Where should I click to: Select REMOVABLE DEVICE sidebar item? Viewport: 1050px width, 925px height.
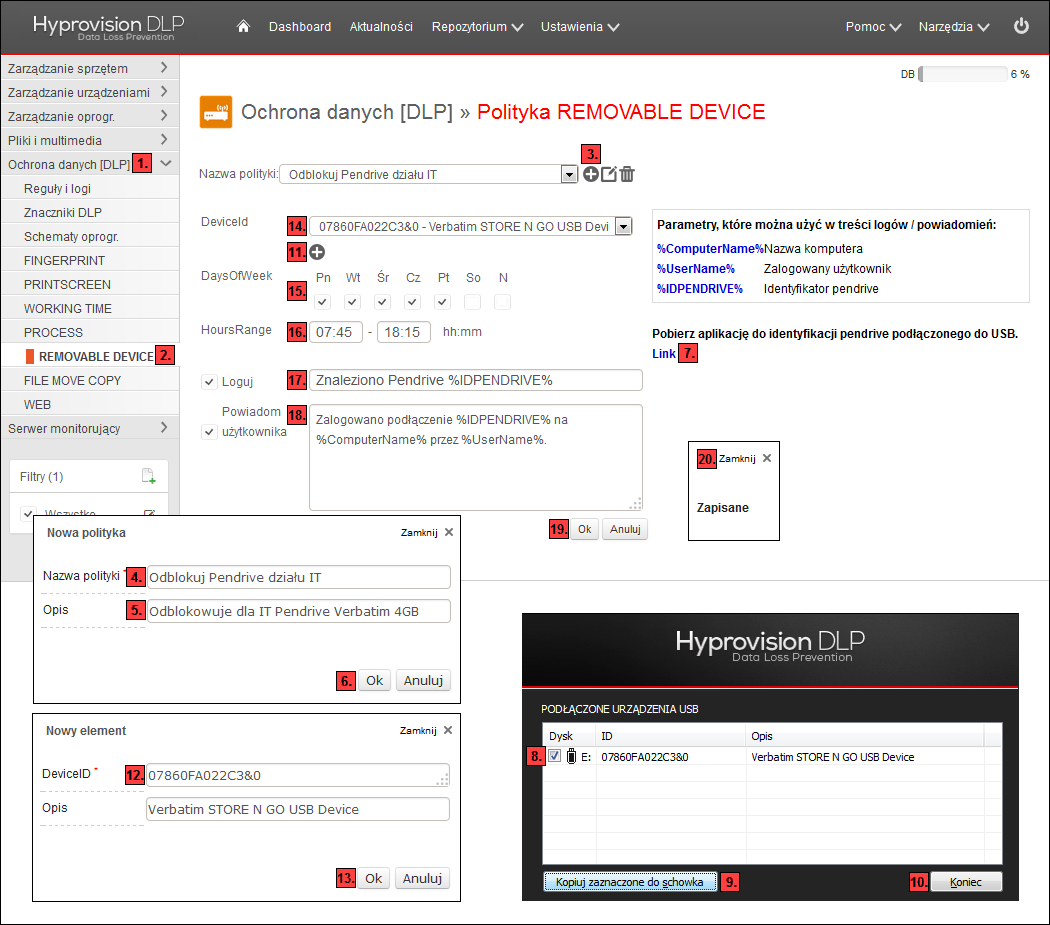tap(90, 356)
